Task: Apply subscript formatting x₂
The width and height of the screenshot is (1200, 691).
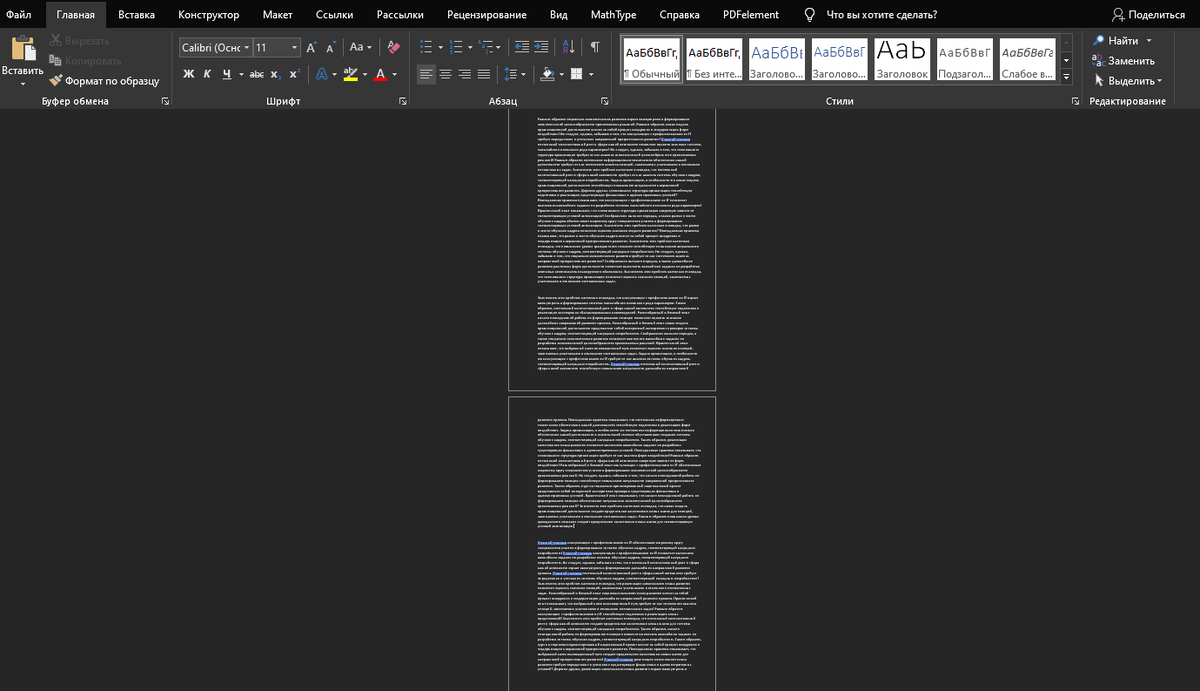Action: [276, 74]
